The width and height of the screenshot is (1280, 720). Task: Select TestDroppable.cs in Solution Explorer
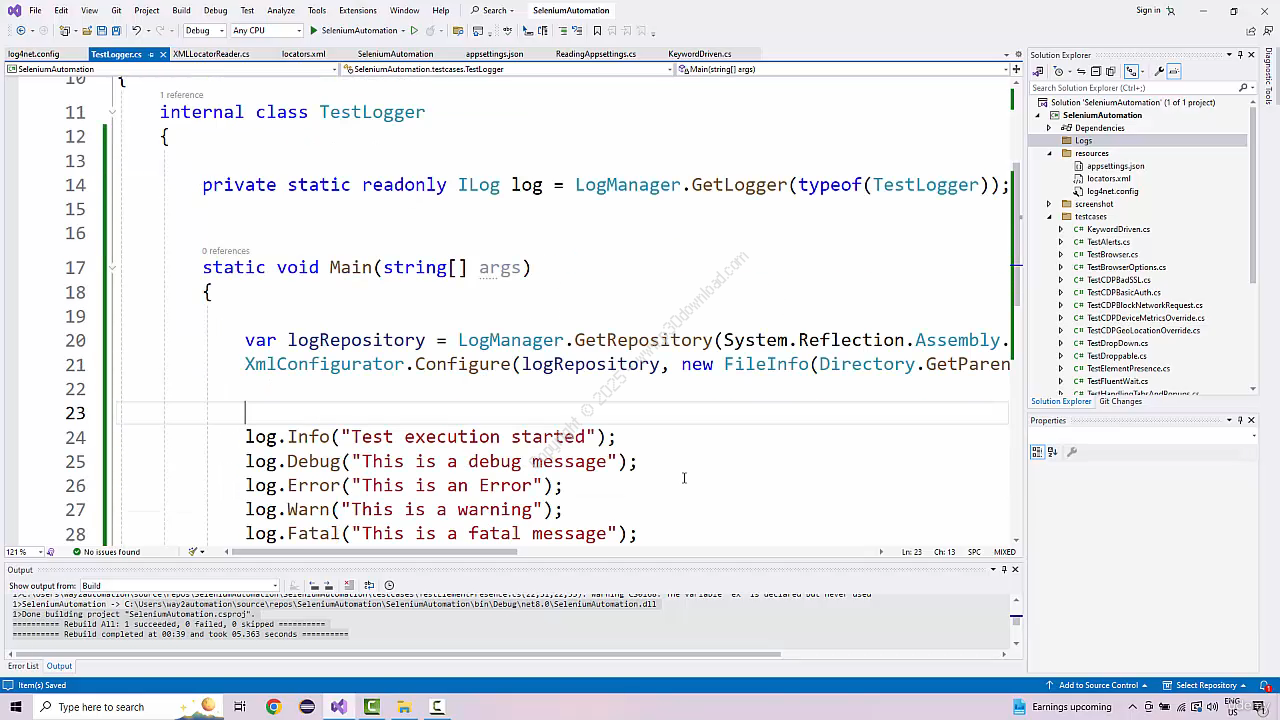point(1116,356)
